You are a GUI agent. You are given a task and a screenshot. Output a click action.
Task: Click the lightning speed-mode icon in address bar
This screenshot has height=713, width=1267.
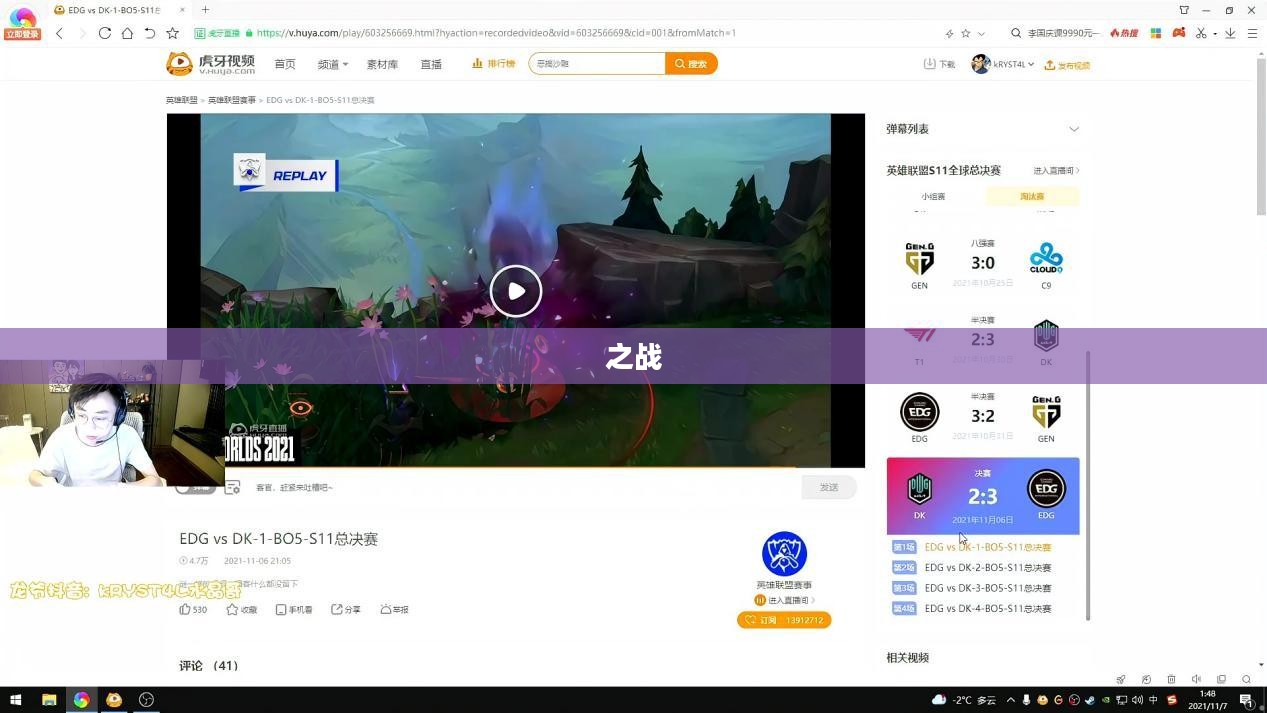949,33
